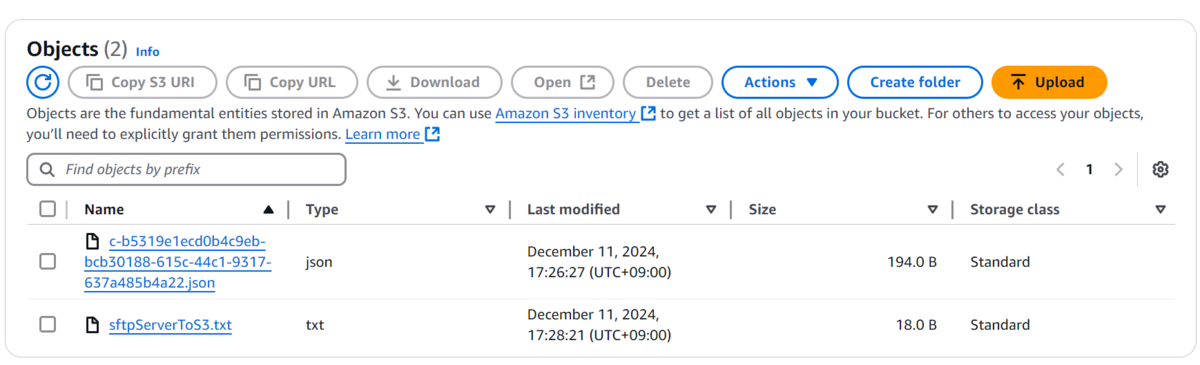The width and height of the screenshot is (1200, 365).
Task: Click the Storage class column header
Action: 1014,210
